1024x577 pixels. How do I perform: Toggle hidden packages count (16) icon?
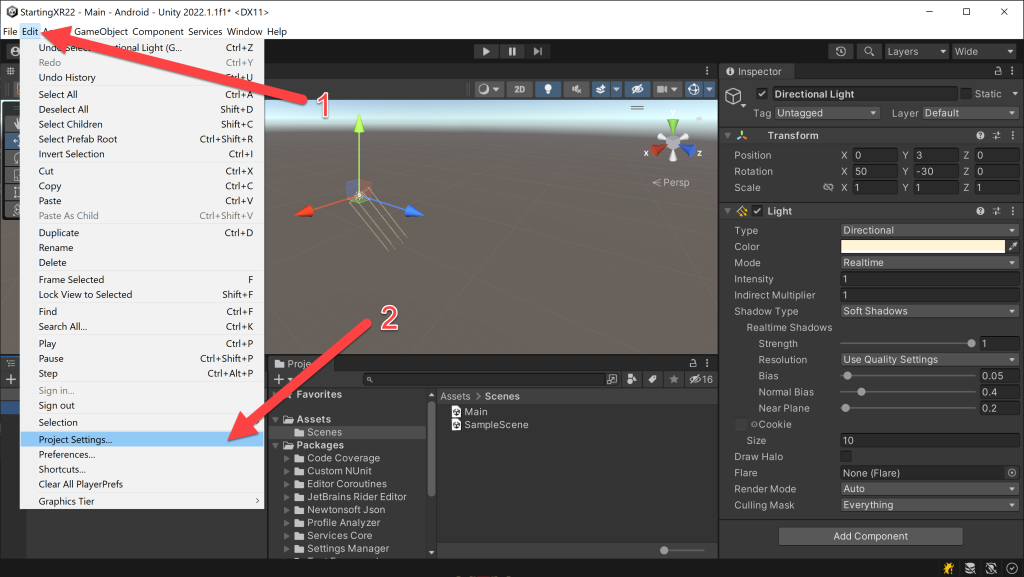(x=701, y=379)
